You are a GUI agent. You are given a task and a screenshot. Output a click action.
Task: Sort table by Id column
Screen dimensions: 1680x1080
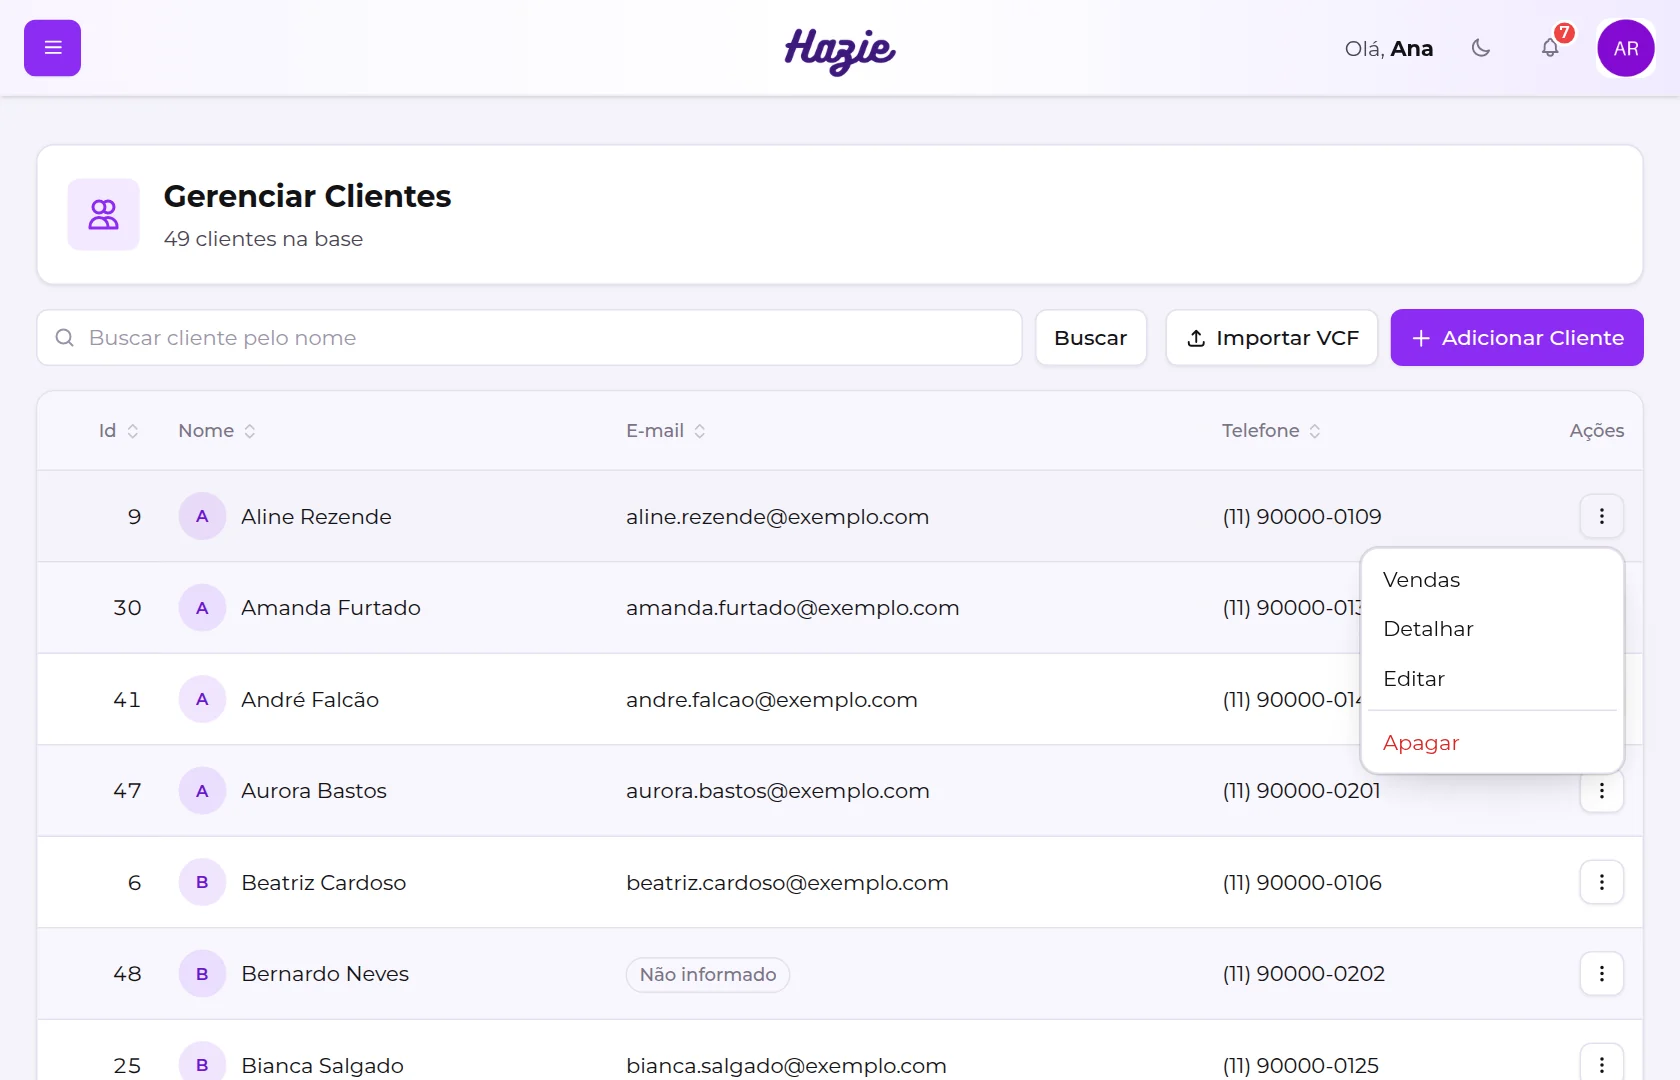pyautogui.click(x=118, y=431)
